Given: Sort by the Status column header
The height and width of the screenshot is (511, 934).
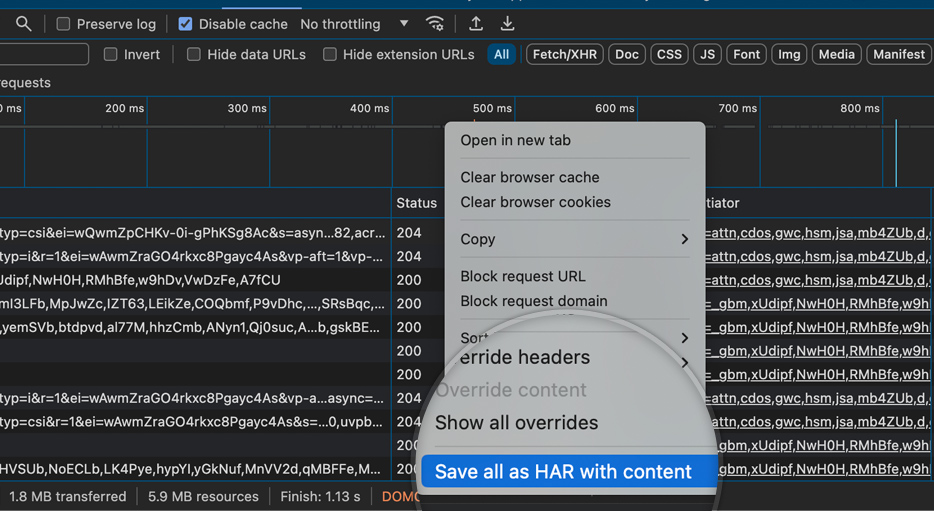Looking at the screenshot, I should 416,203.
